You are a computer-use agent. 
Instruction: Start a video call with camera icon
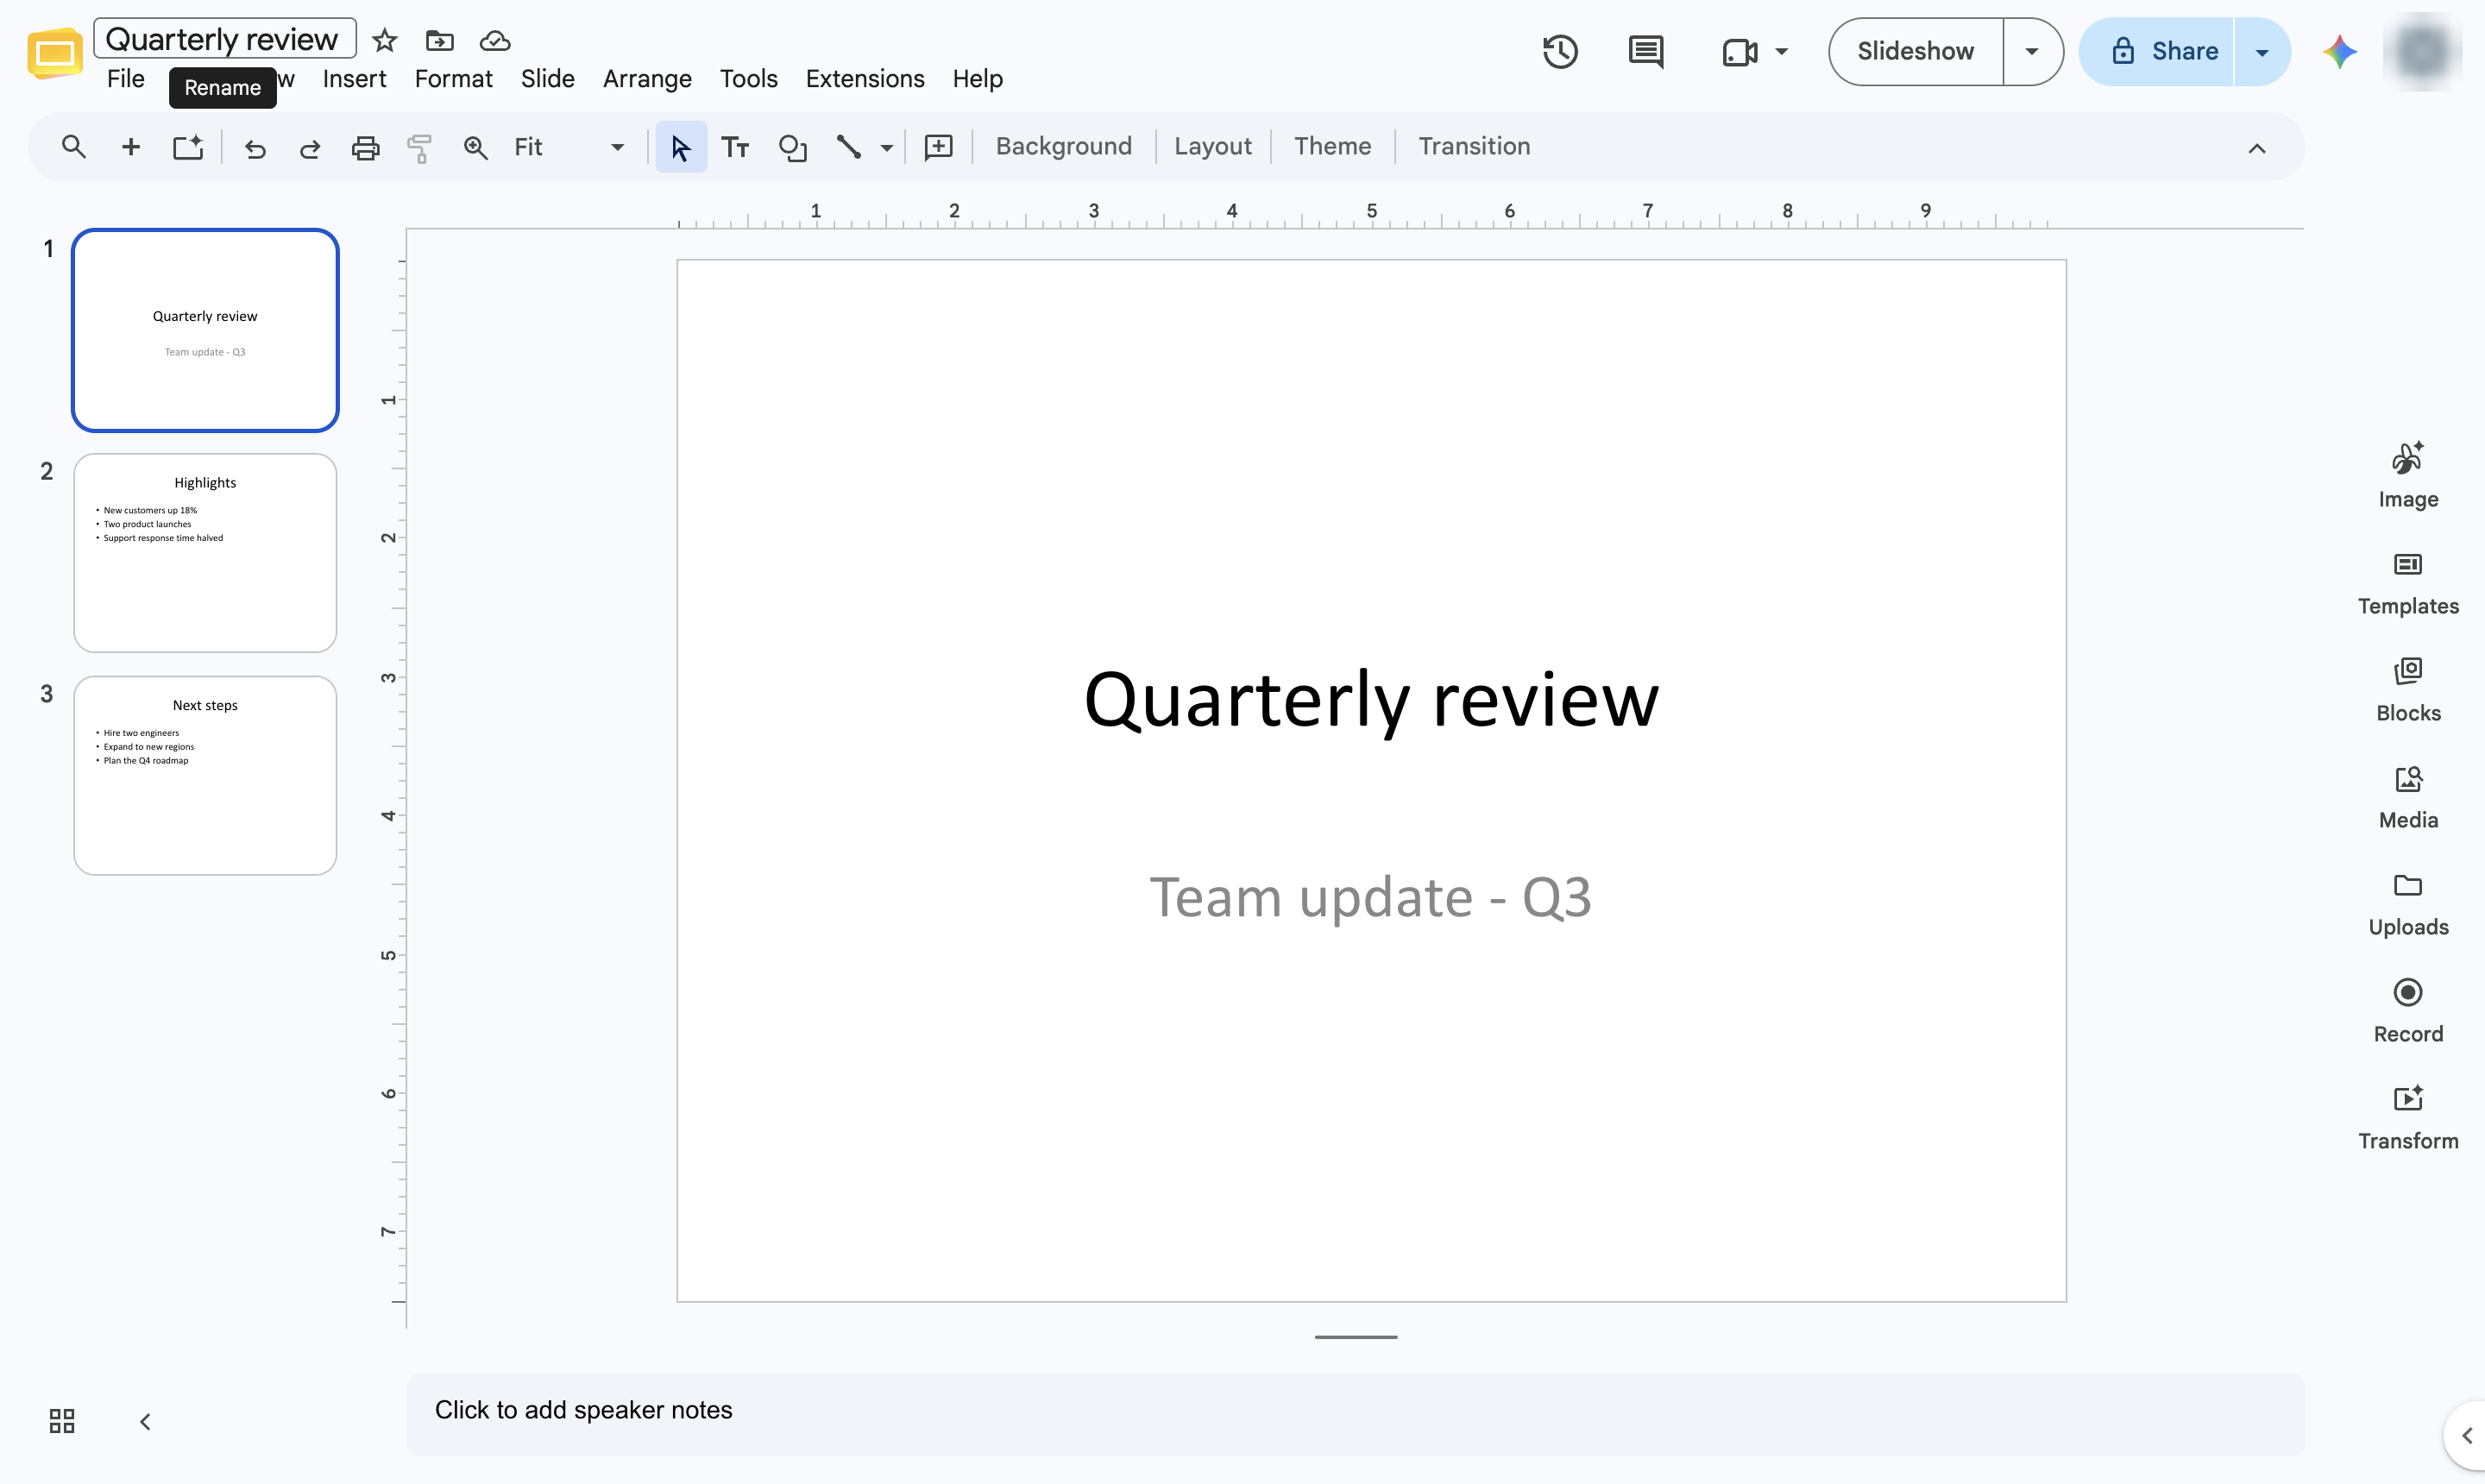(x=1740, y=51)
